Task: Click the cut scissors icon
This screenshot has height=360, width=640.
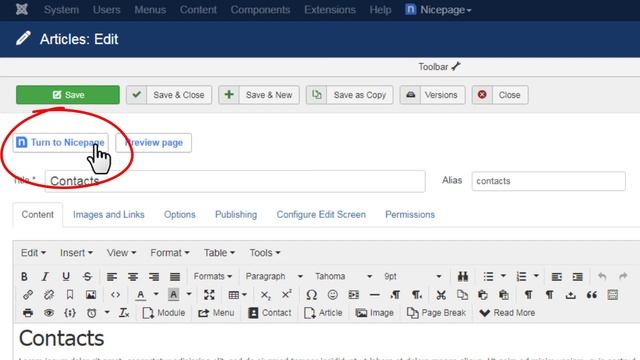Action: (x=441, y=295)
